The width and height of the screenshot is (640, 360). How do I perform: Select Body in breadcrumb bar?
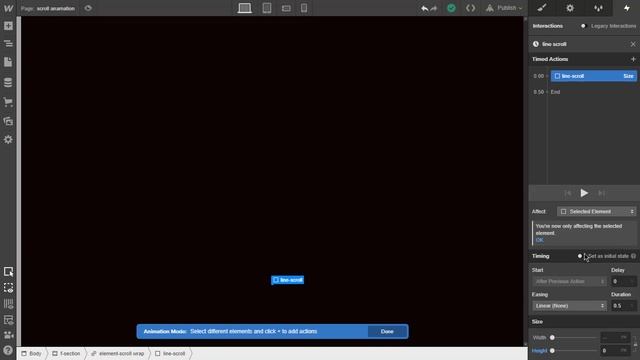click(32, 353)
